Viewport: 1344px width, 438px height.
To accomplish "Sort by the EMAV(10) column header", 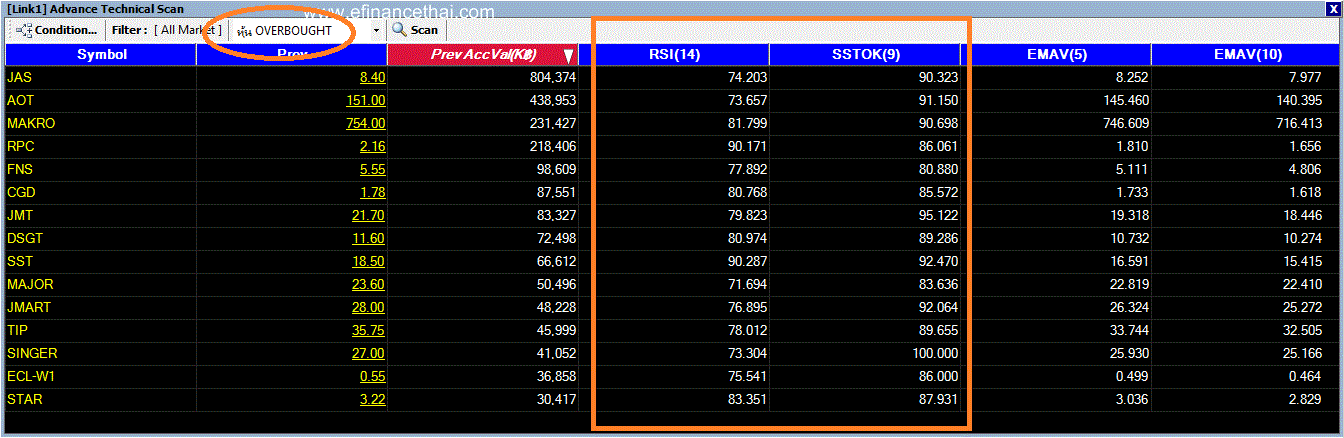I will coord(1246,54).
